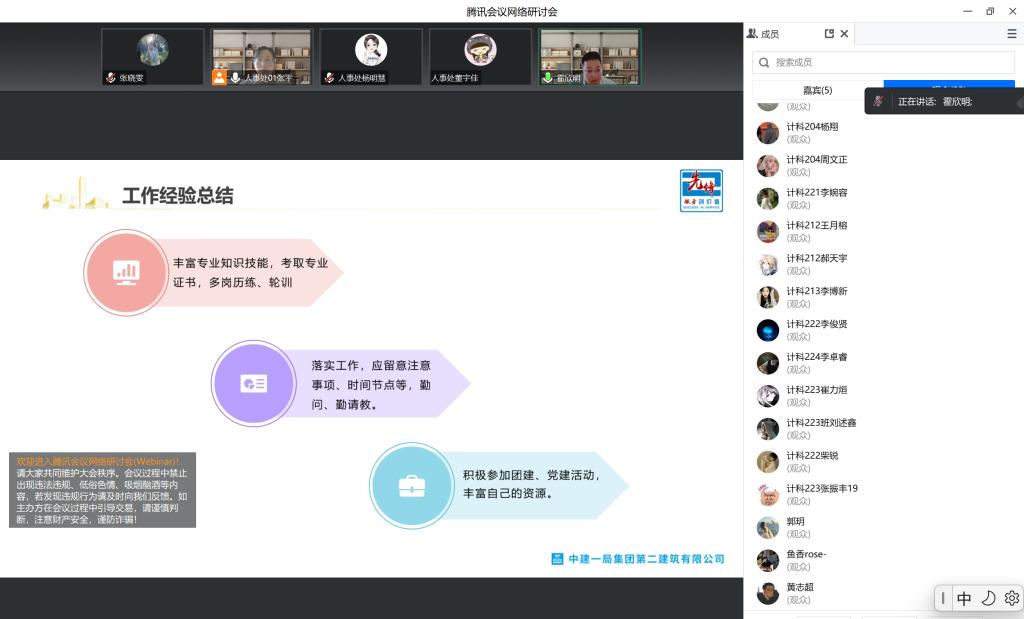Toggle the 中 Chinese input mode

(x=964, y=598)
